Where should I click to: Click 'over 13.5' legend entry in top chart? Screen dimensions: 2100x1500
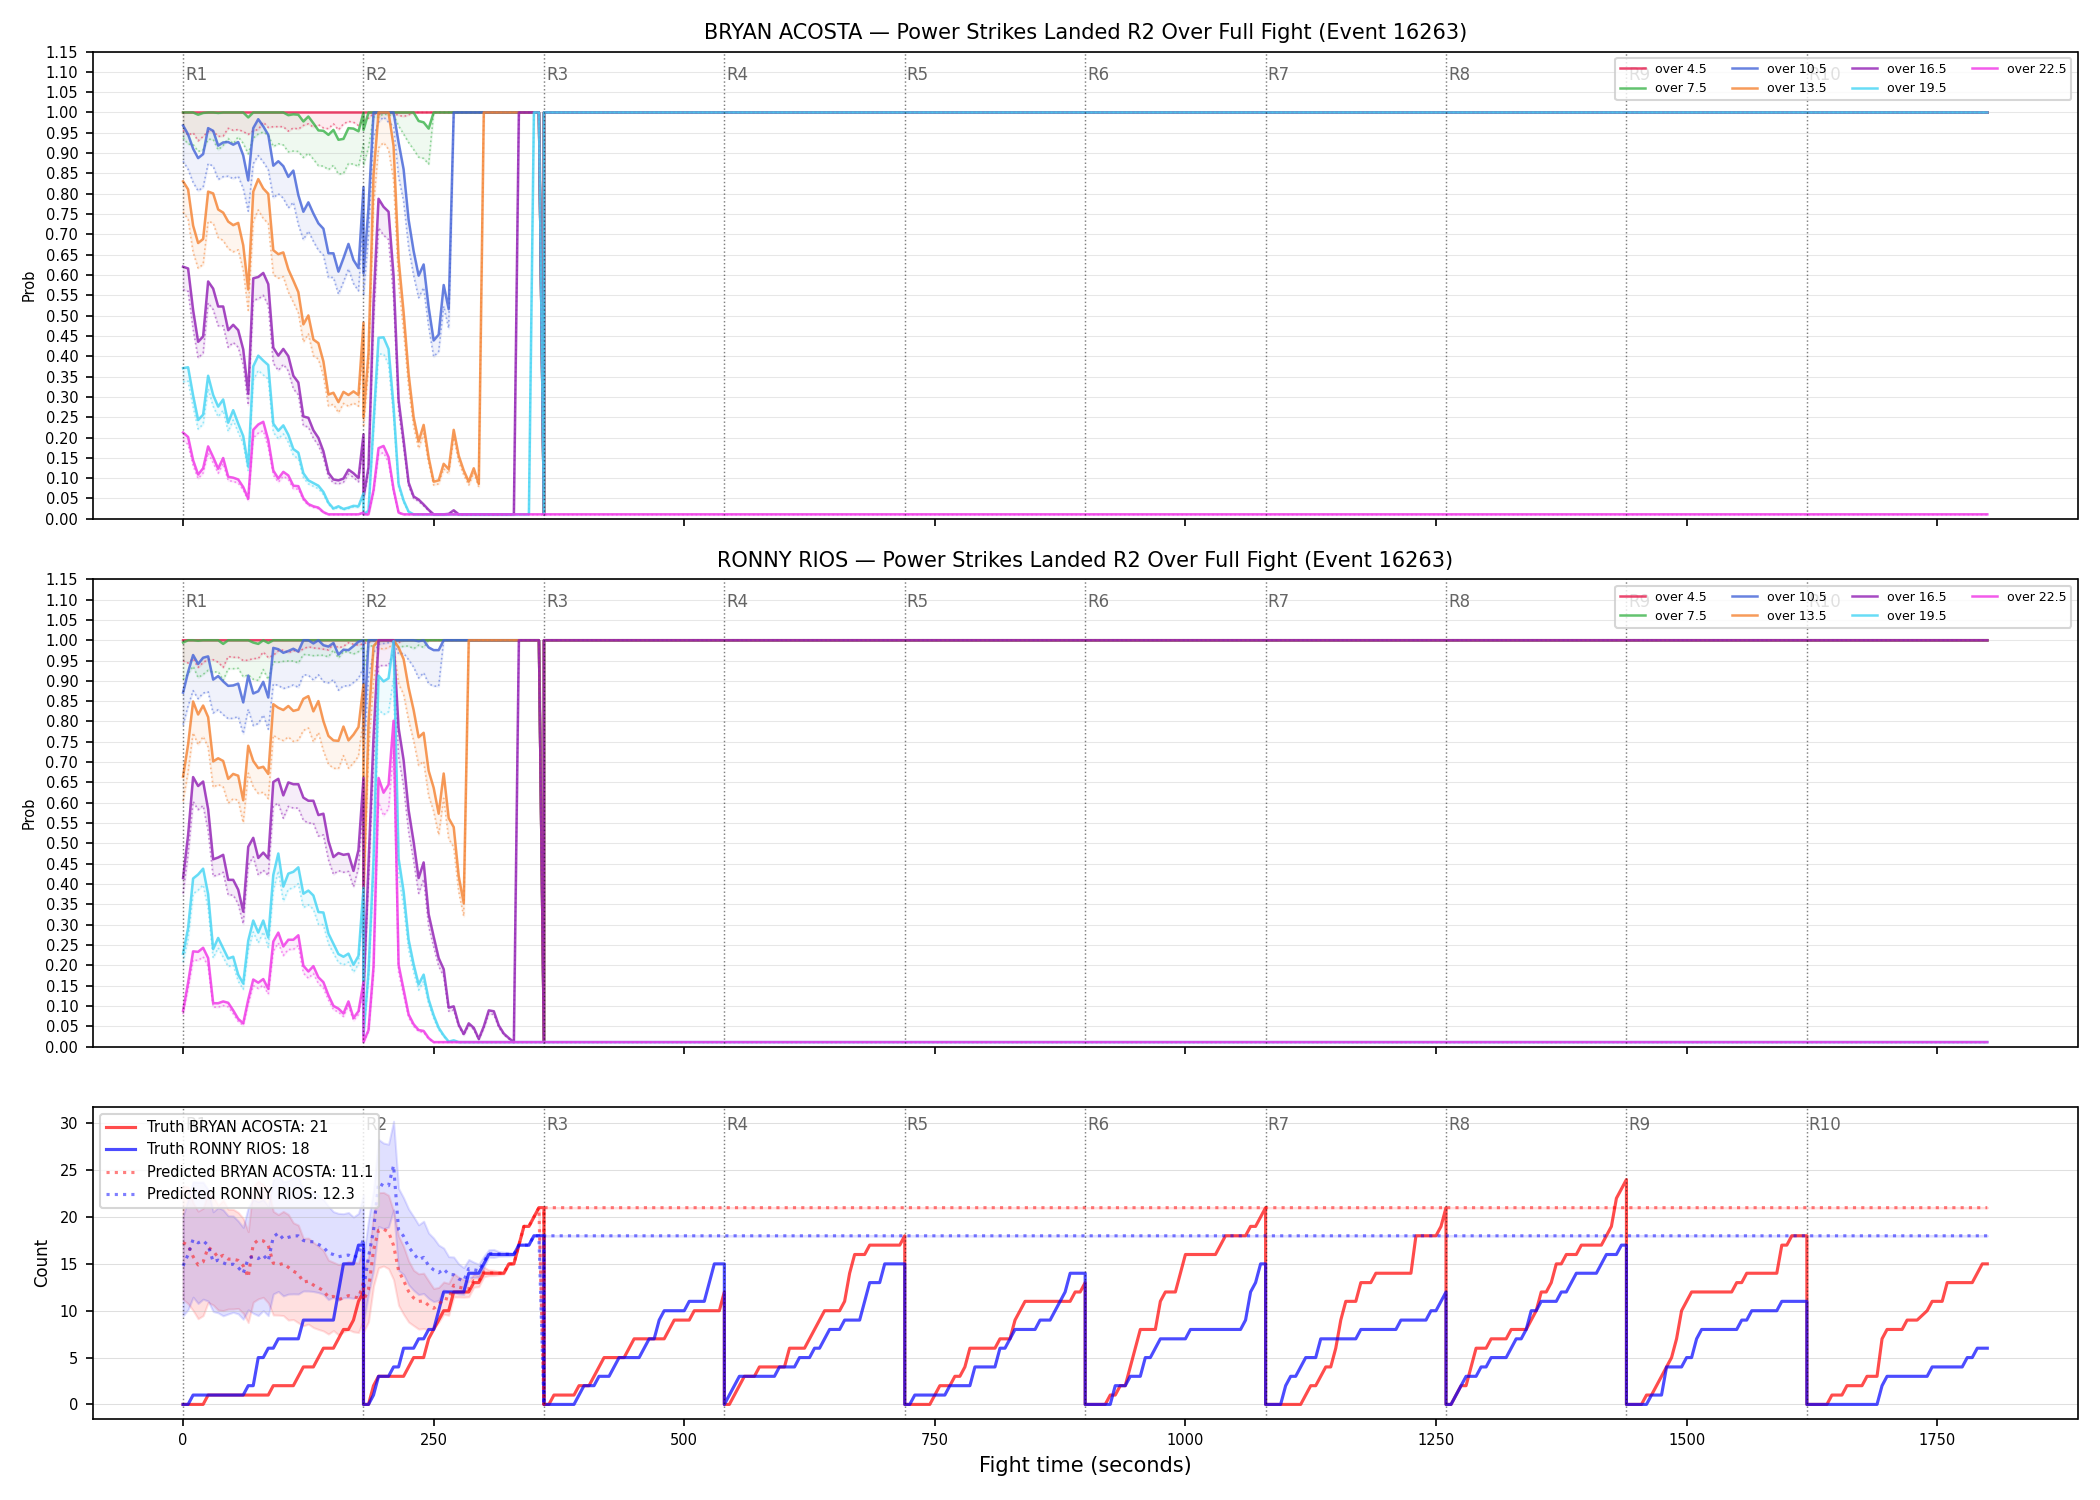tap(1779, 88)
